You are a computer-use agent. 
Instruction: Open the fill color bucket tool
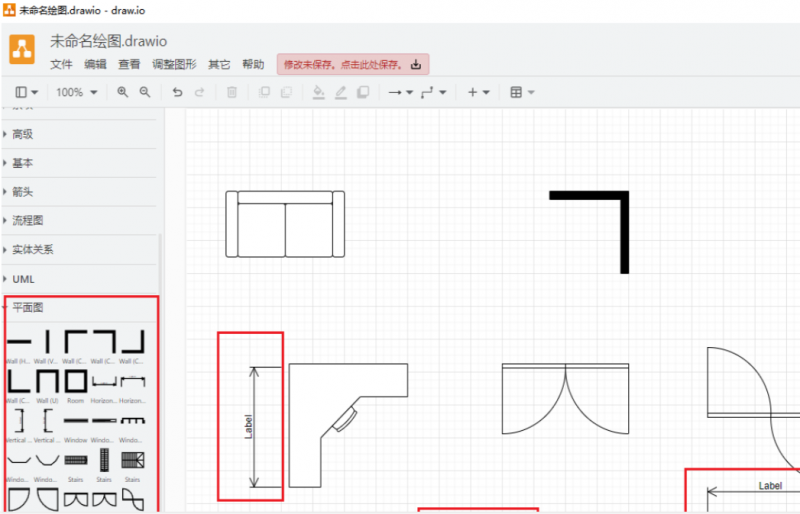pyautogui.click(x=318, y=92)
